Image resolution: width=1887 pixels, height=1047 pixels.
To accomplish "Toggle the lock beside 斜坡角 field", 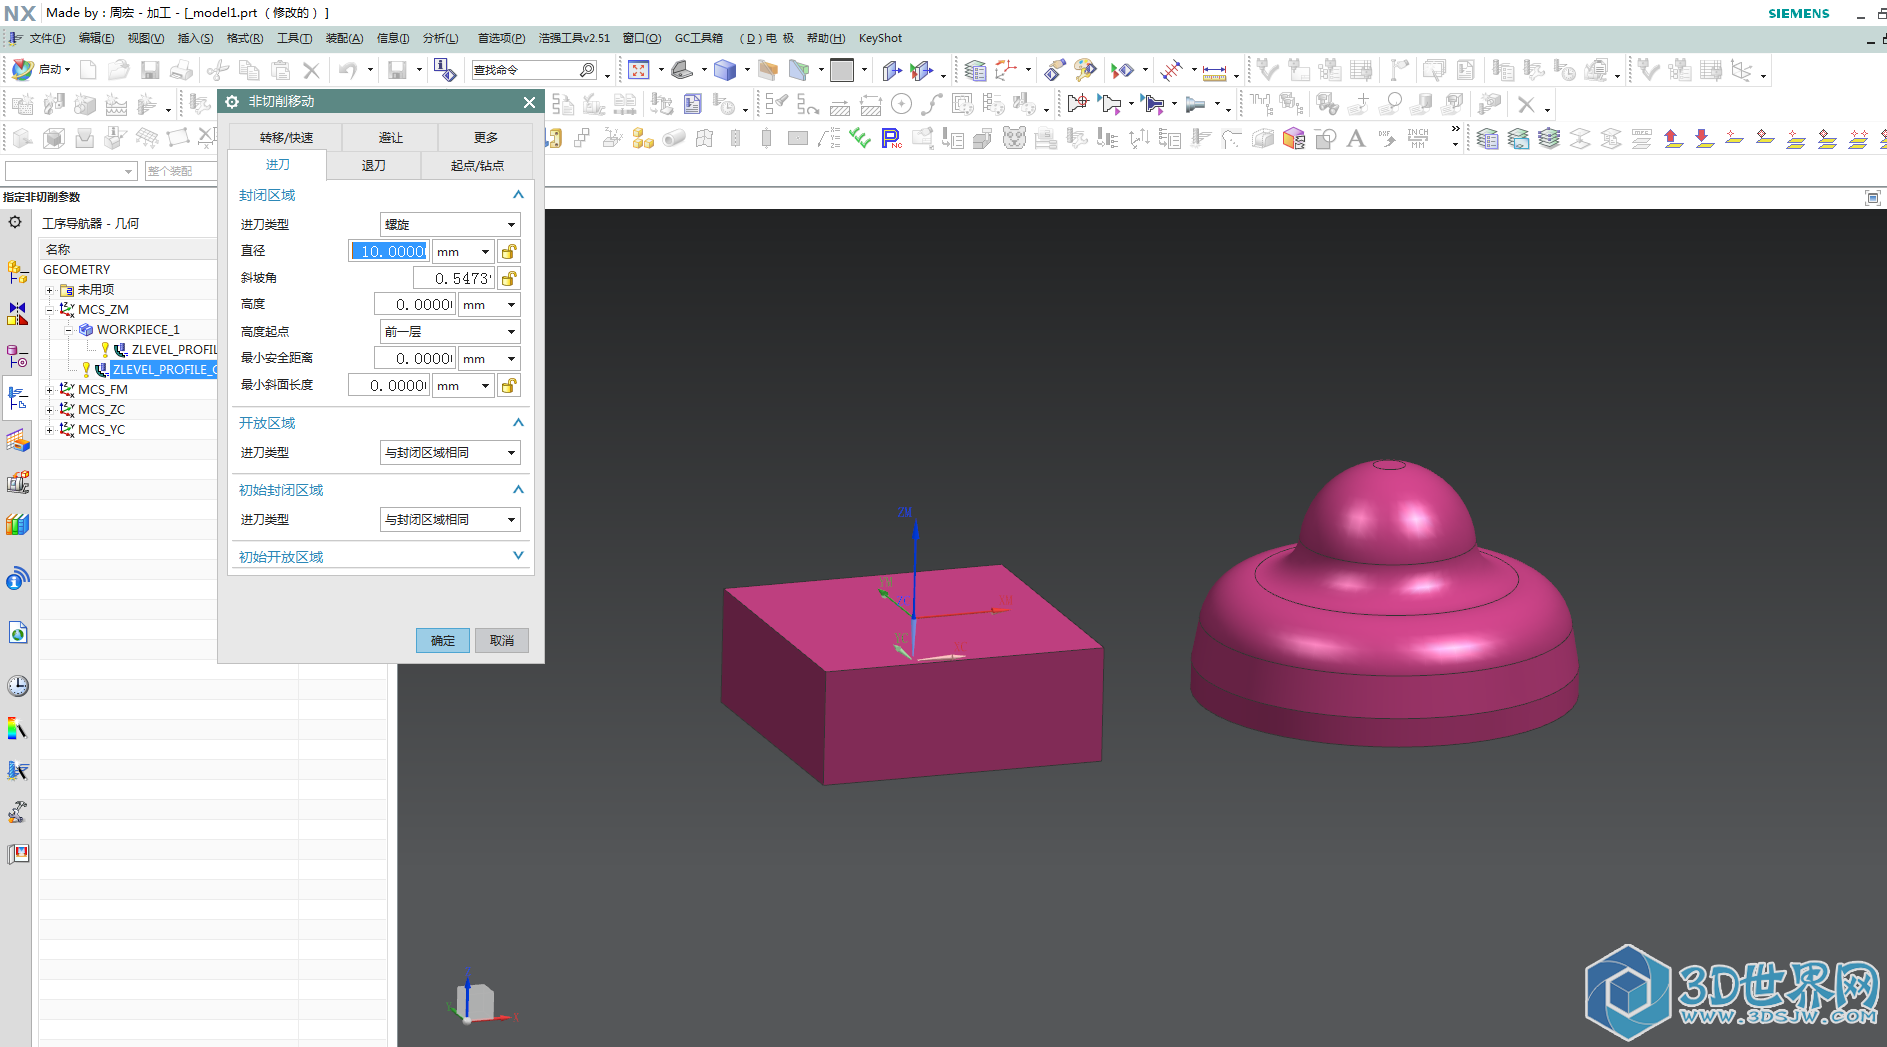I will coord(509,279).
